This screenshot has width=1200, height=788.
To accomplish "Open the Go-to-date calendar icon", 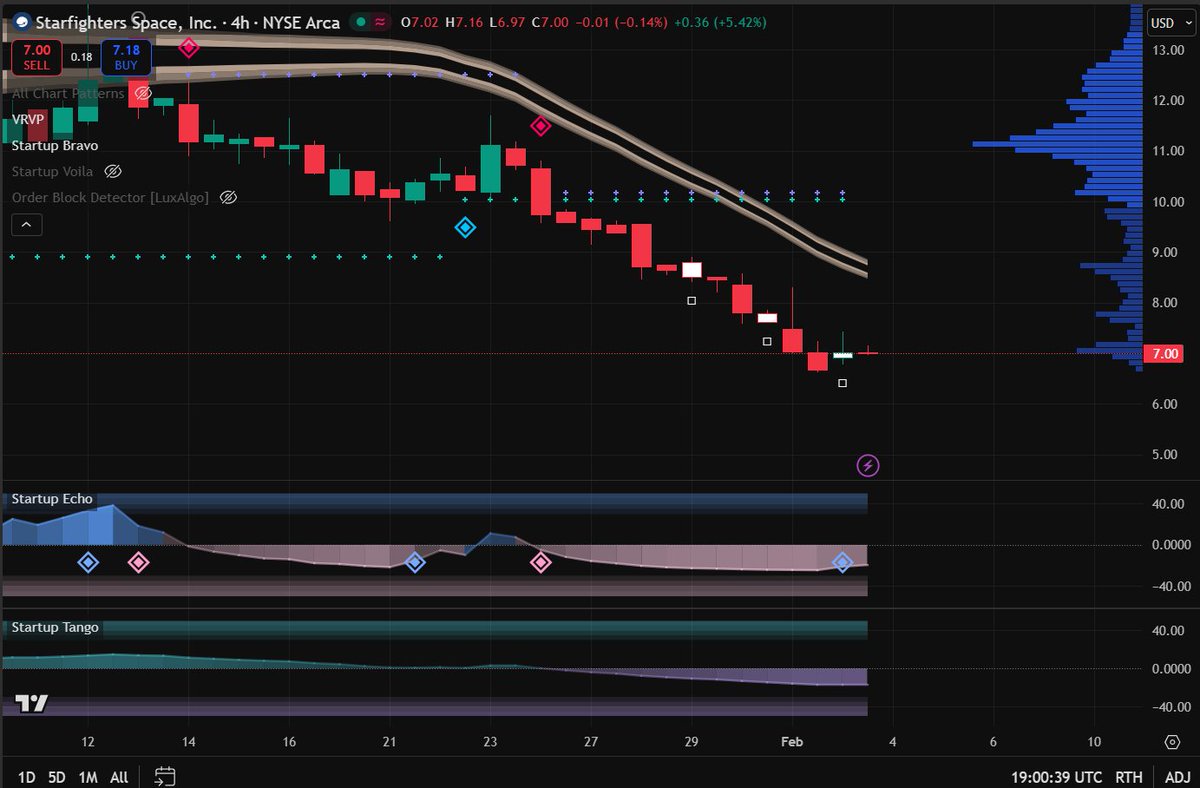I will [x=165, y=776].
